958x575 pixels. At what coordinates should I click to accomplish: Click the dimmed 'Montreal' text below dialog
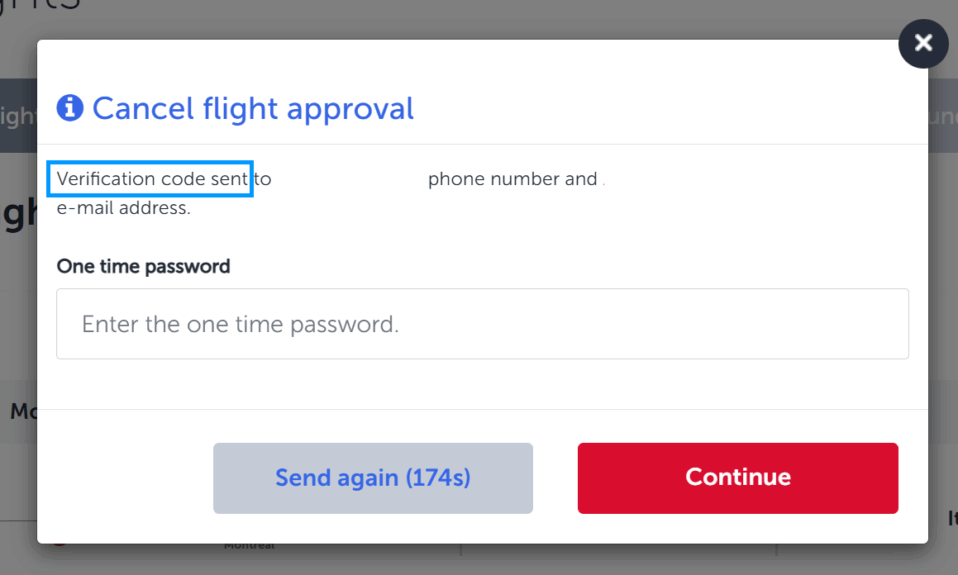click(x=249, y=546)
